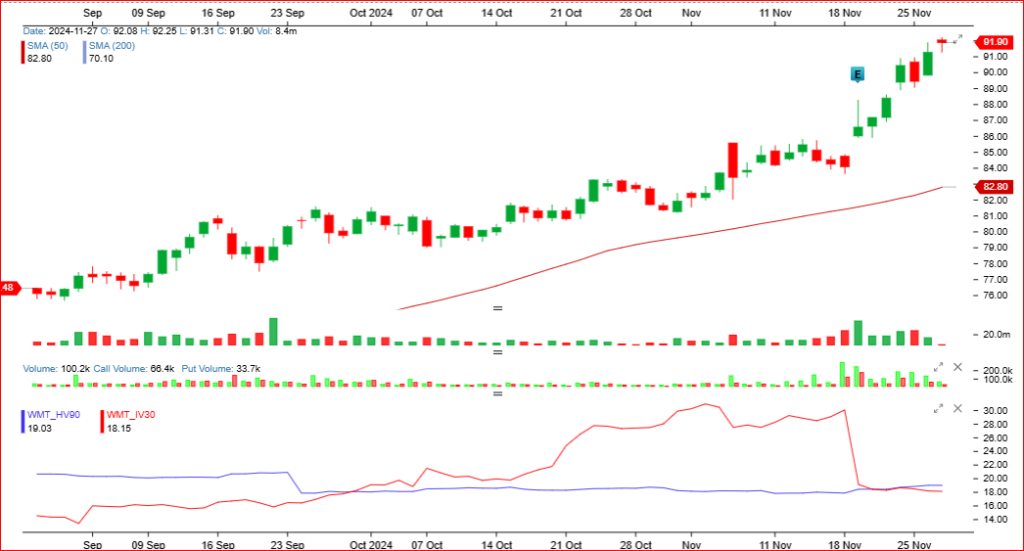
Task: Click the 86.00 price axis label
Action: (995, 136)
